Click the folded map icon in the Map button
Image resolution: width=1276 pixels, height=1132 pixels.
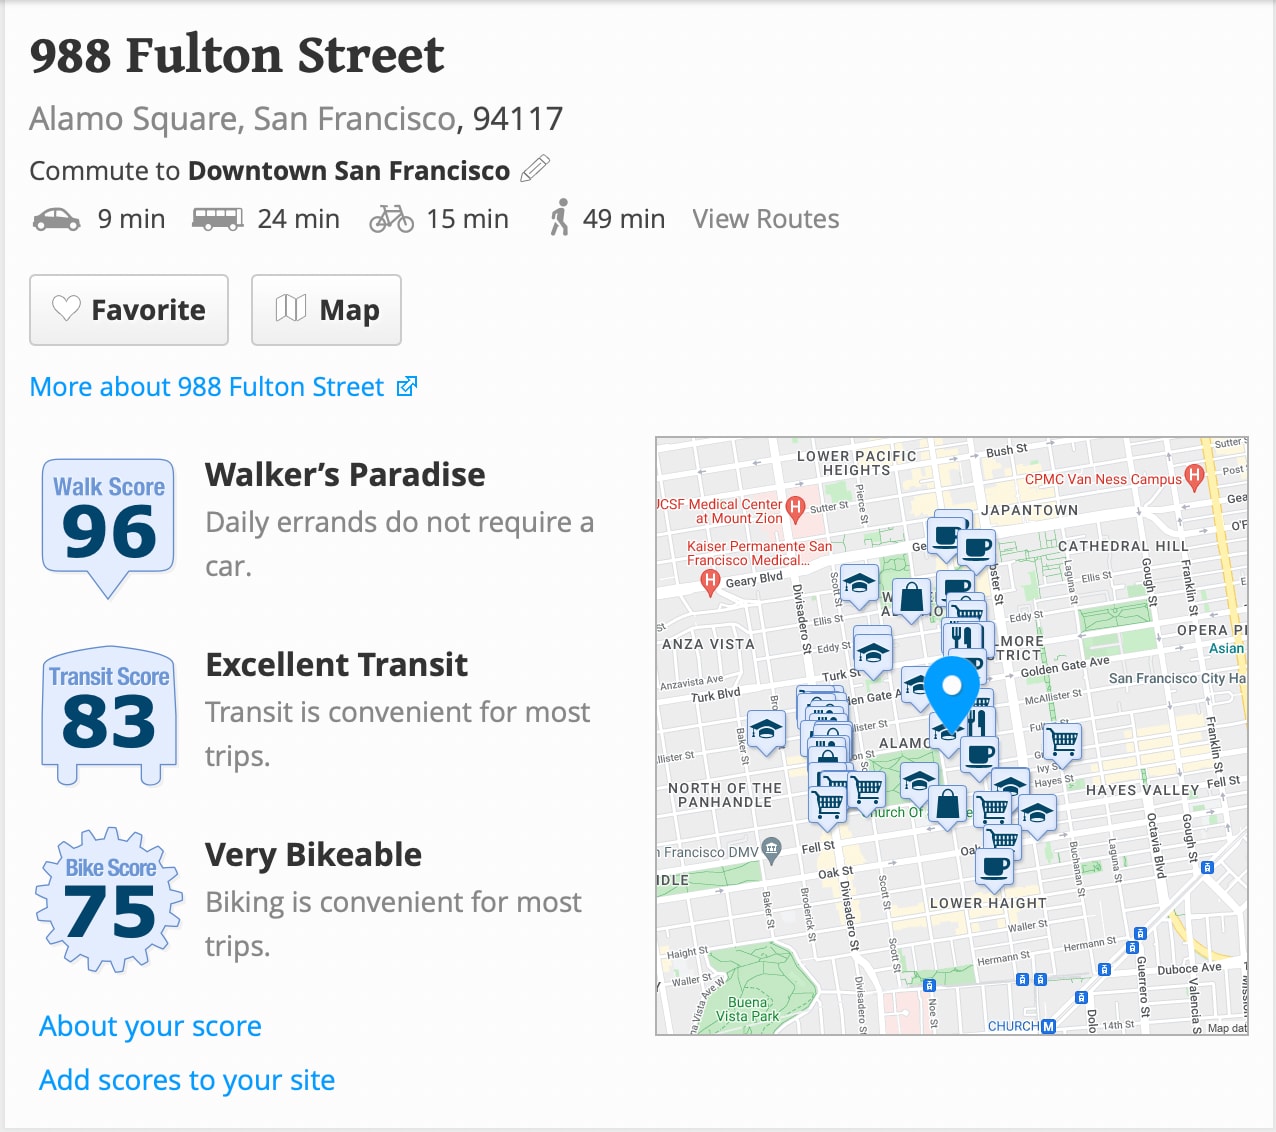point(290,309)
